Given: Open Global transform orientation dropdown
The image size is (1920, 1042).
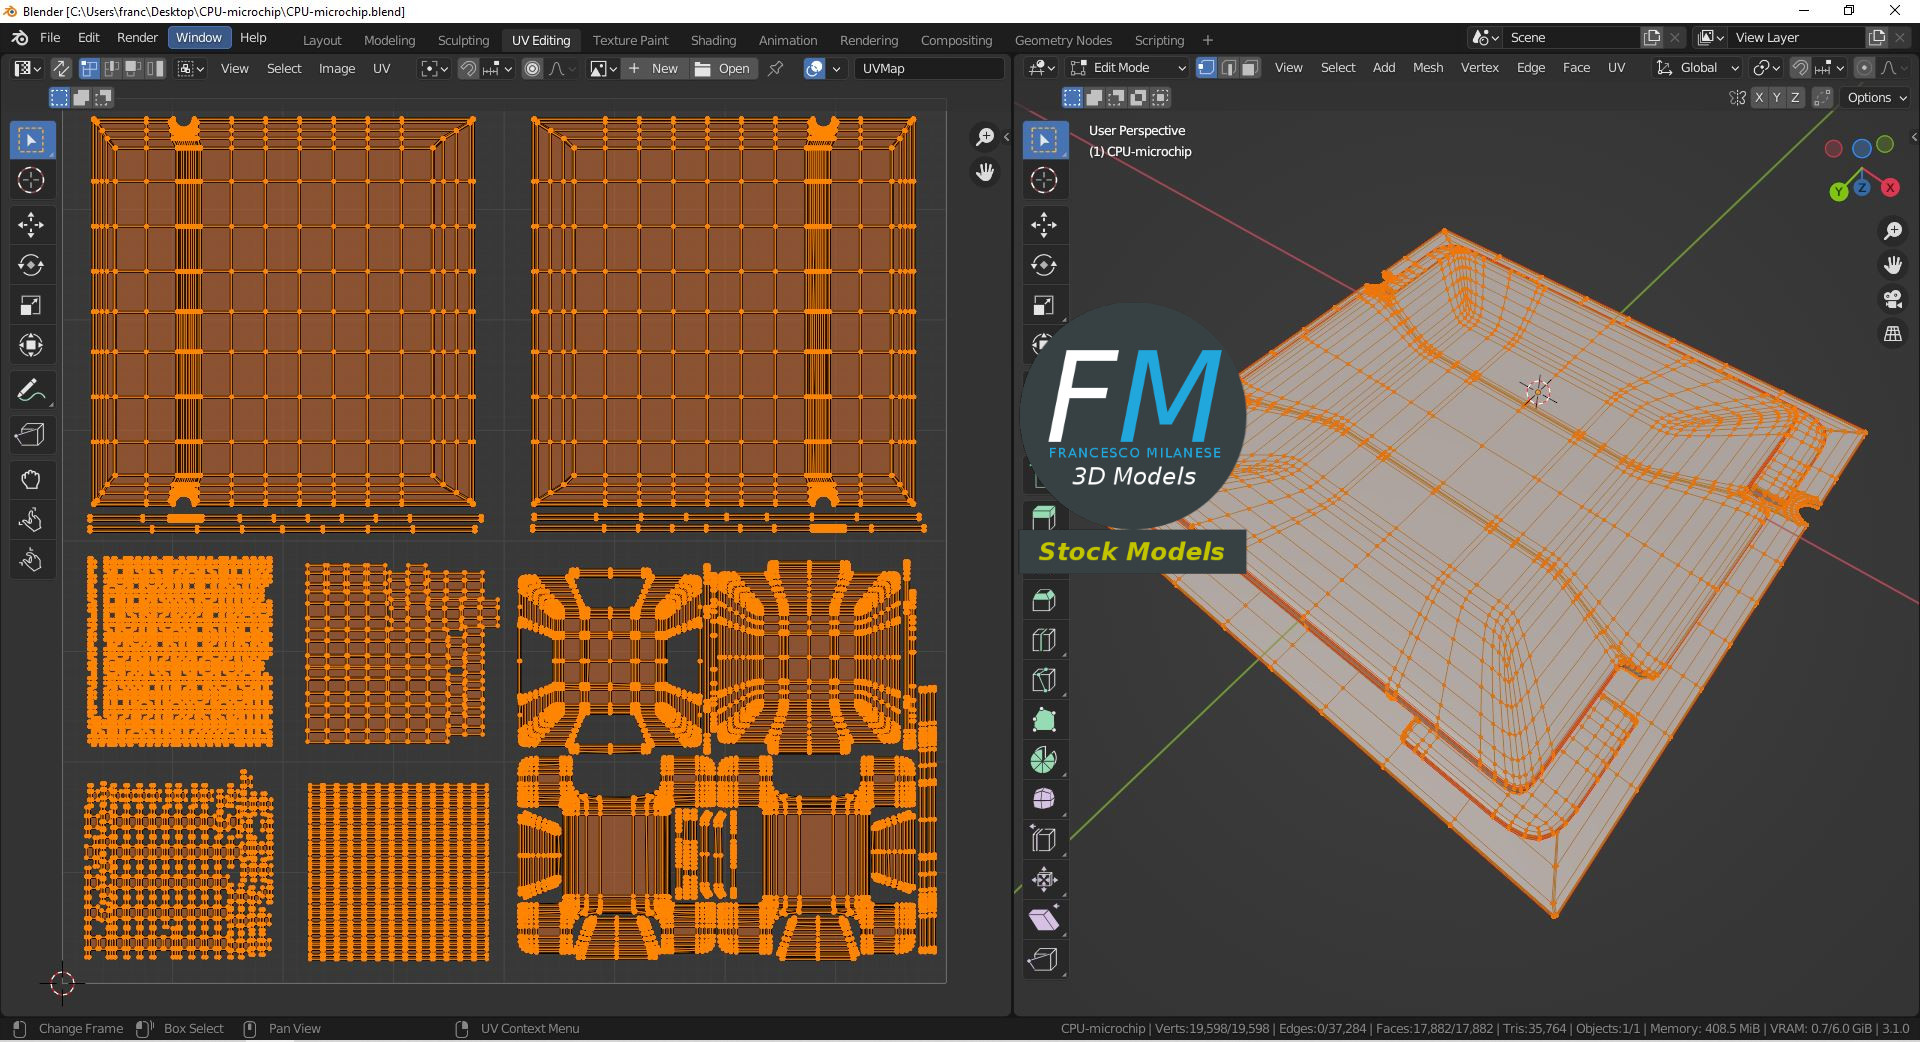Looking at the screenshot, I should tap(1697, 67).
